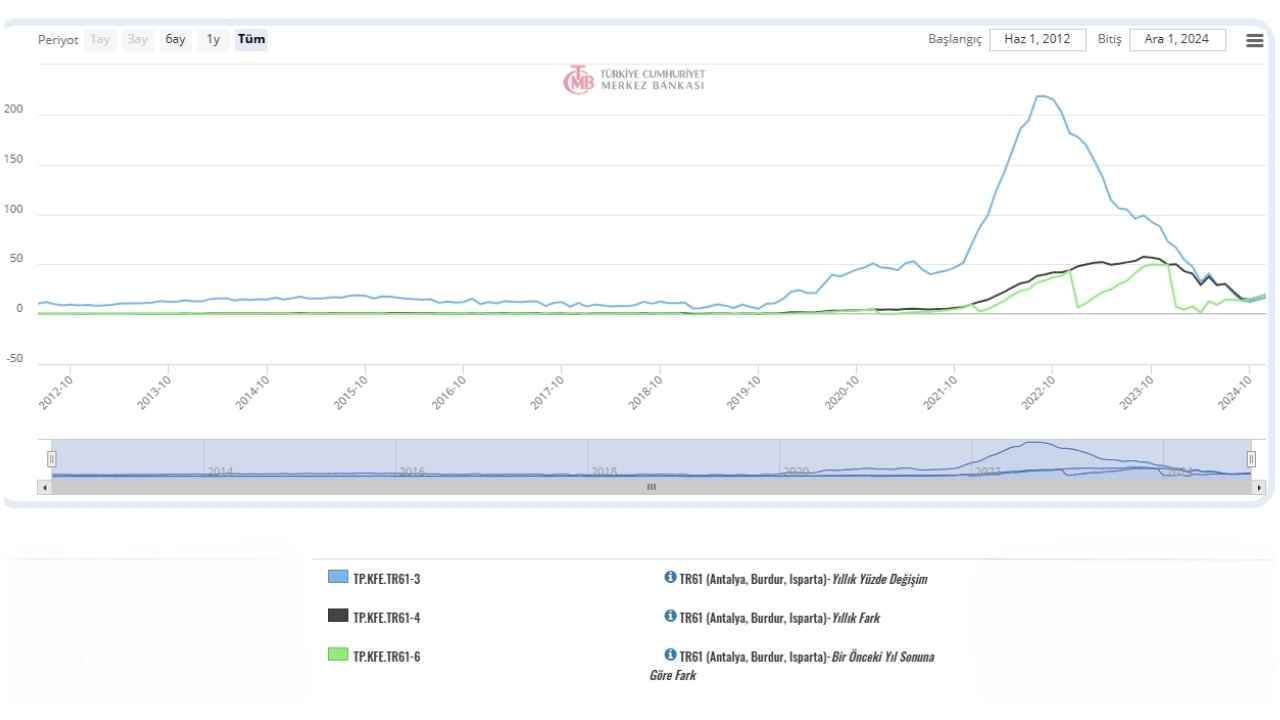1280x720 pixels.
Task: Click the Periyot label
Action: click(58, 40)
